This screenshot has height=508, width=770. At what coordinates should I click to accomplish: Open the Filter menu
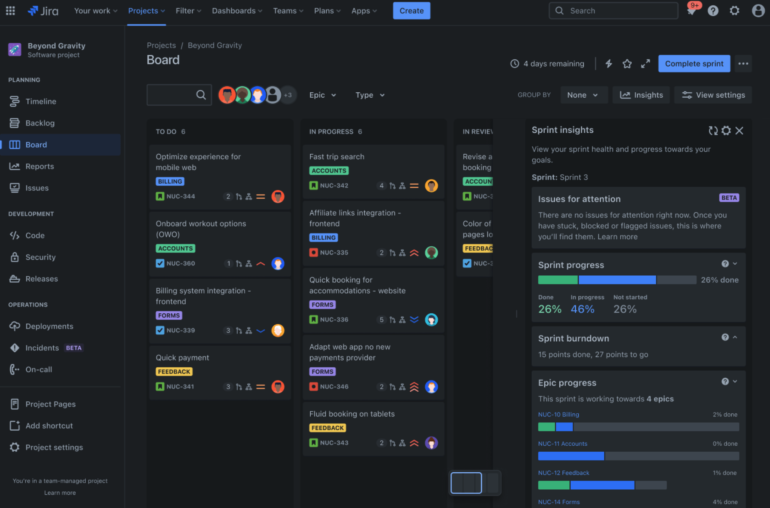[x=188, y=10]
